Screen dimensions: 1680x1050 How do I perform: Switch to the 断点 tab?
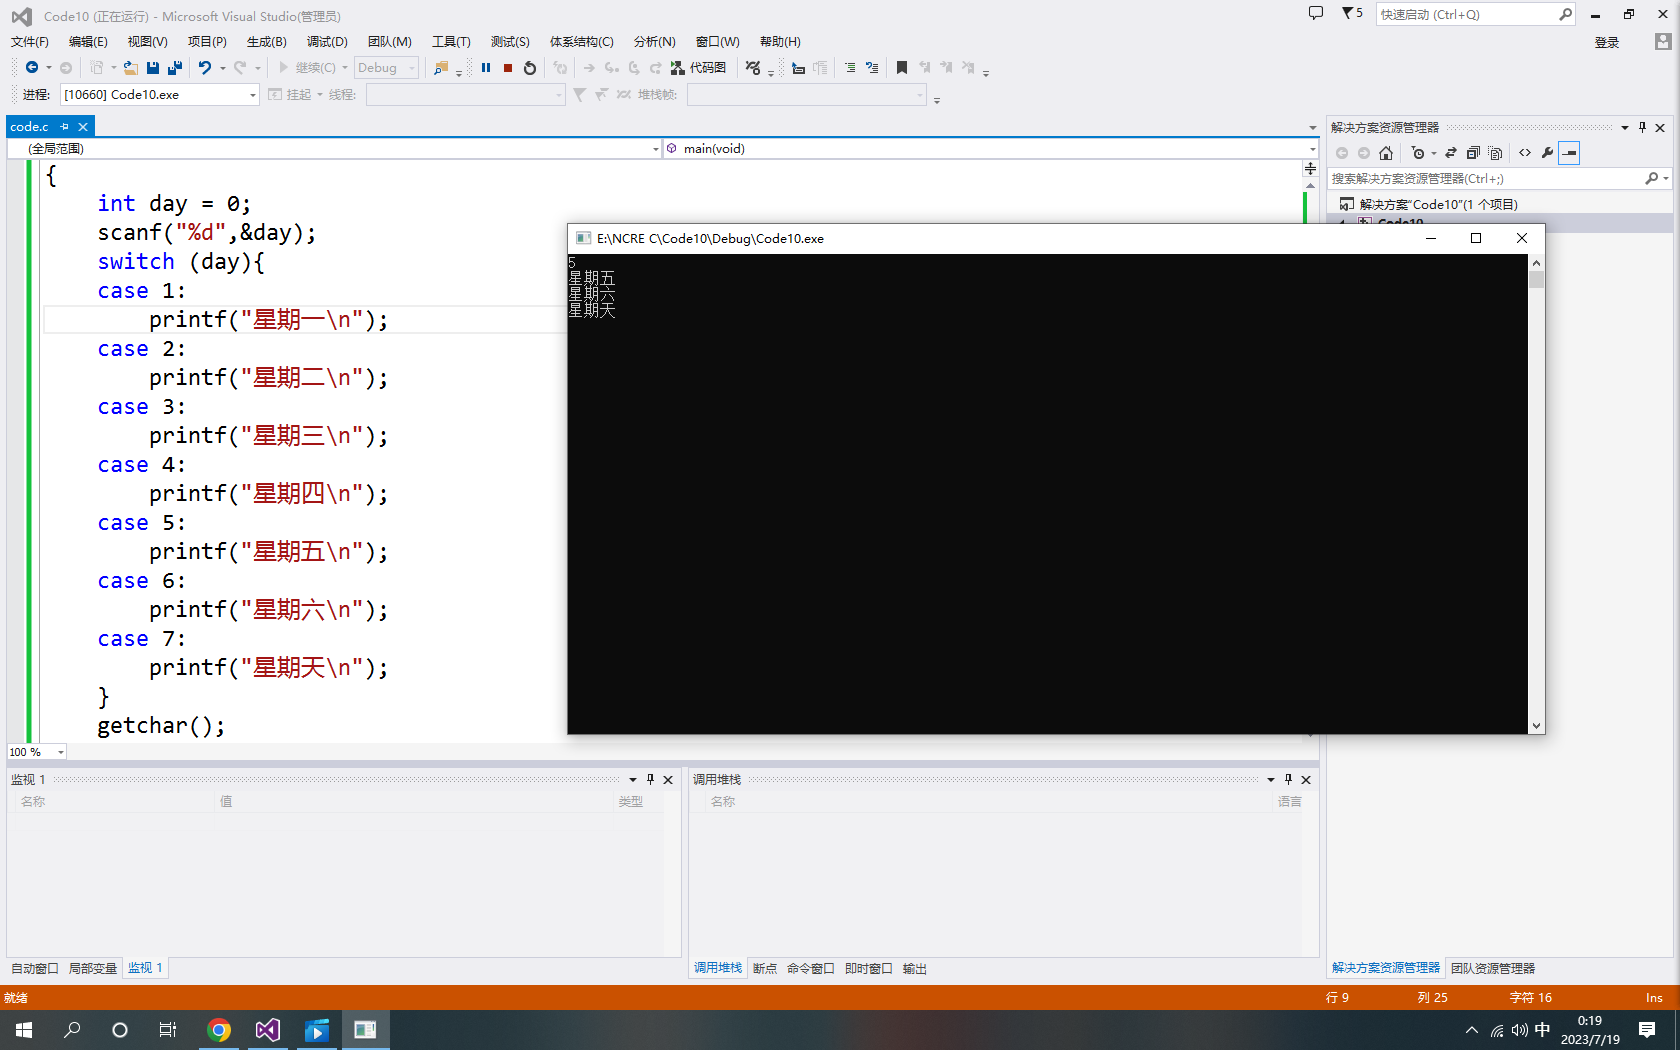(x=765, y=968)
